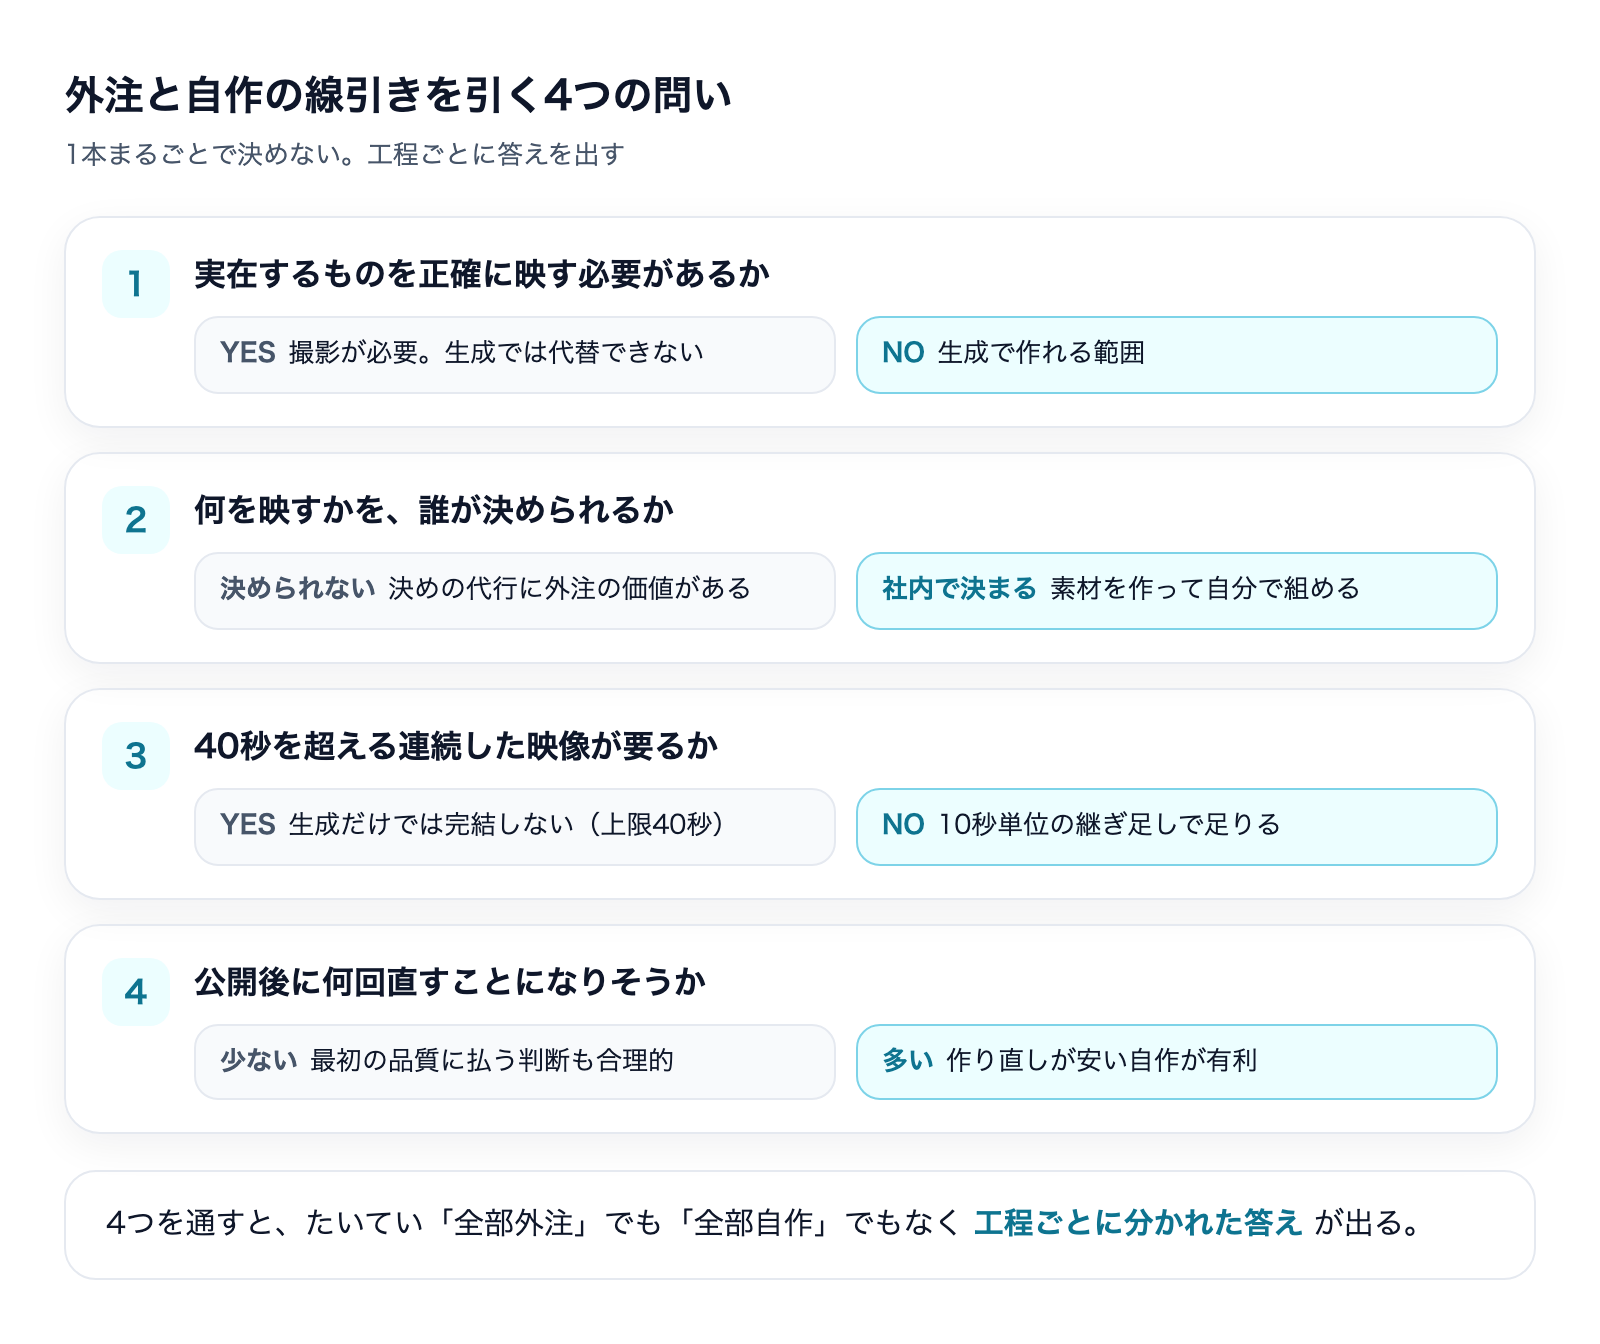Click heading 実在するものを正確に映す必要があるか
1600x1344 pixels.
482,274
